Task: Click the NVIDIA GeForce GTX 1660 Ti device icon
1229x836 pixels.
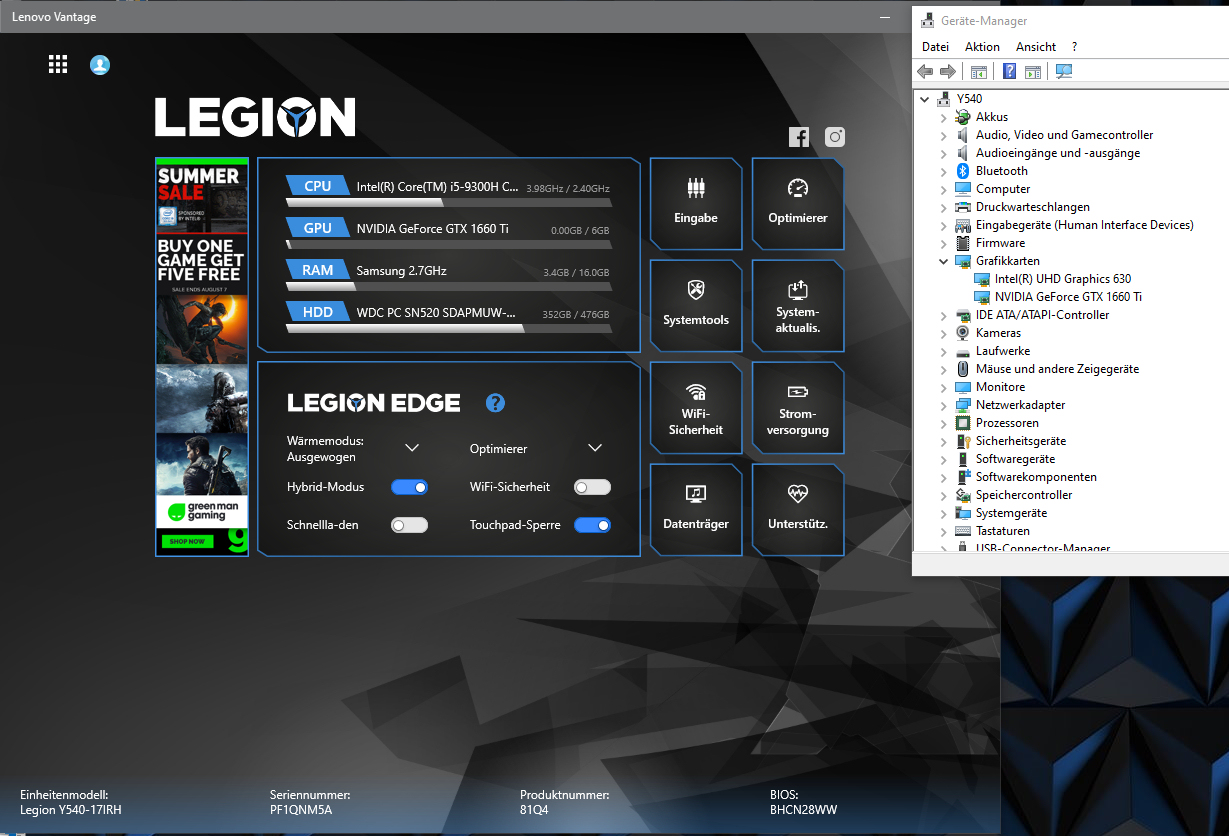Action: tap(982, 297)
